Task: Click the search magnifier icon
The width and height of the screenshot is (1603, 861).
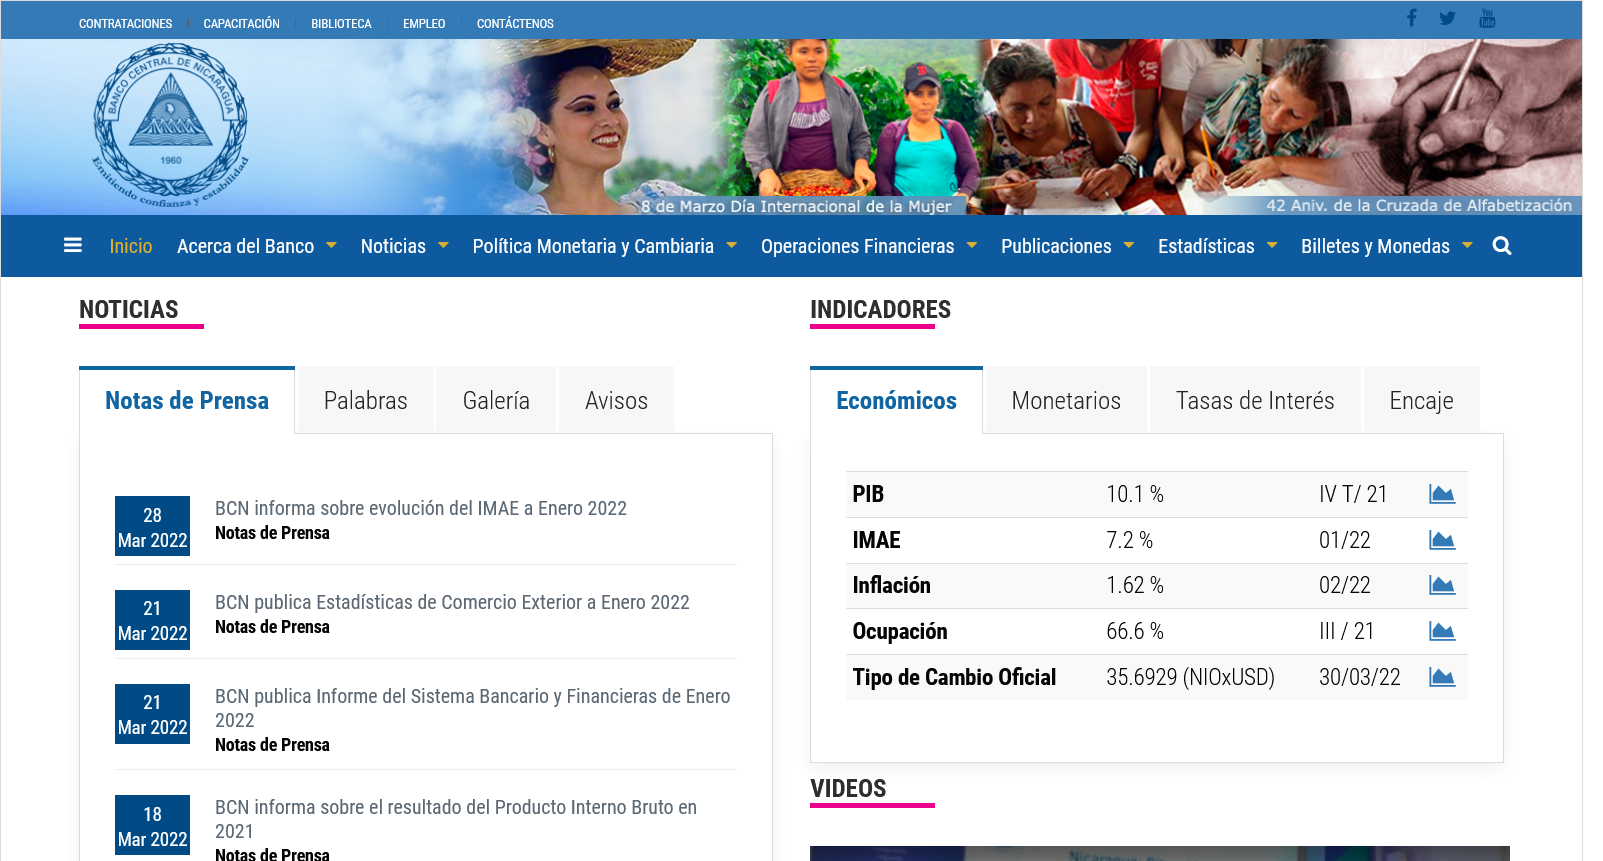Action: (1501, 246)
